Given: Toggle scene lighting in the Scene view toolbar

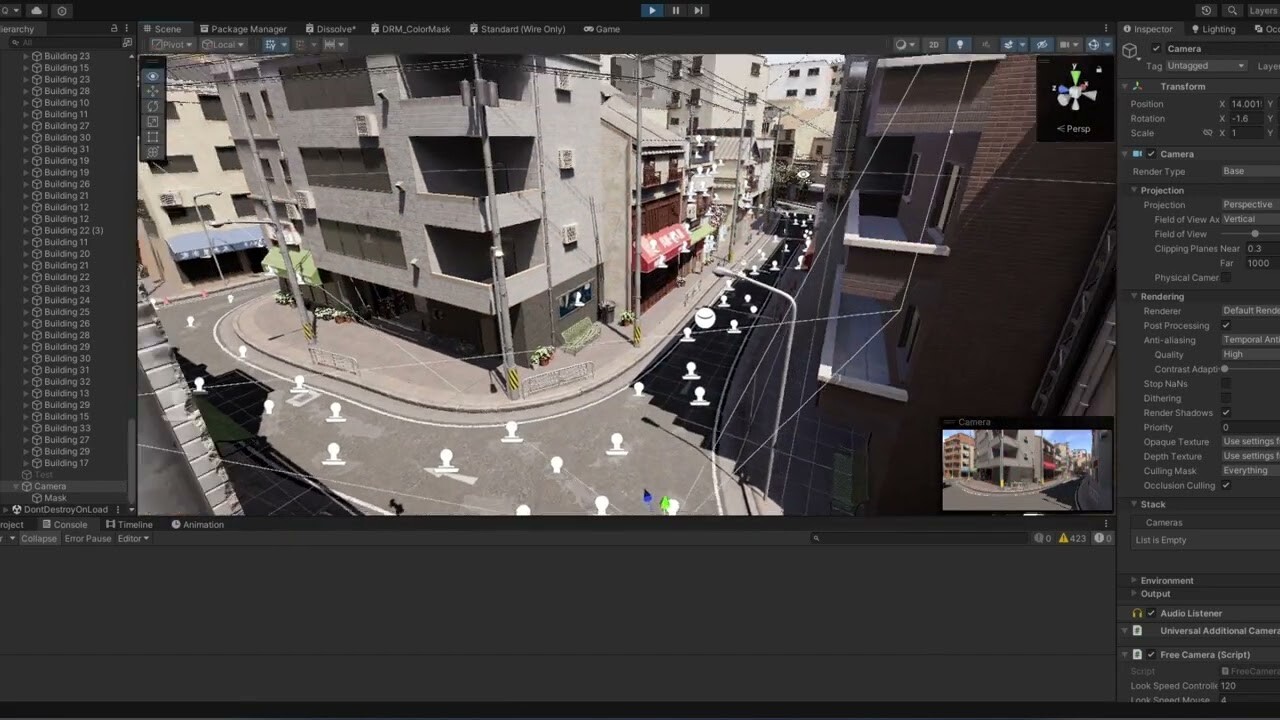Looking at the screenshot, I should pyautogui.click(x=961, y=44).
